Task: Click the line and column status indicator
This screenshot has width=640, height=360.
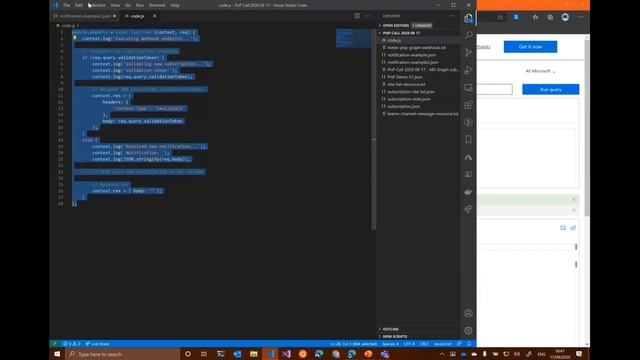Action: pos(353,344)
